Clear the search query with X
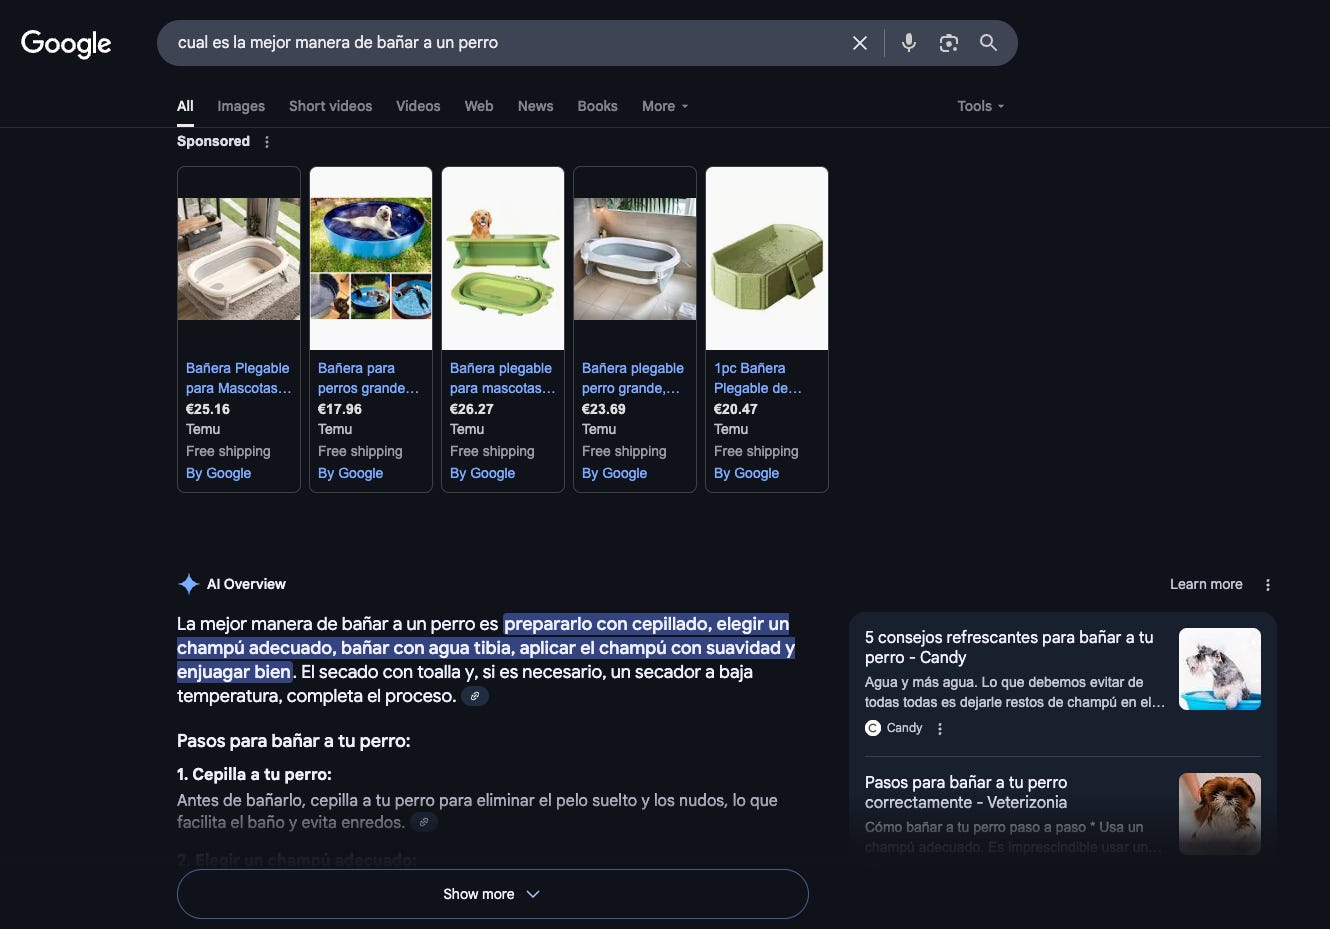 click(x=860, y=43)
